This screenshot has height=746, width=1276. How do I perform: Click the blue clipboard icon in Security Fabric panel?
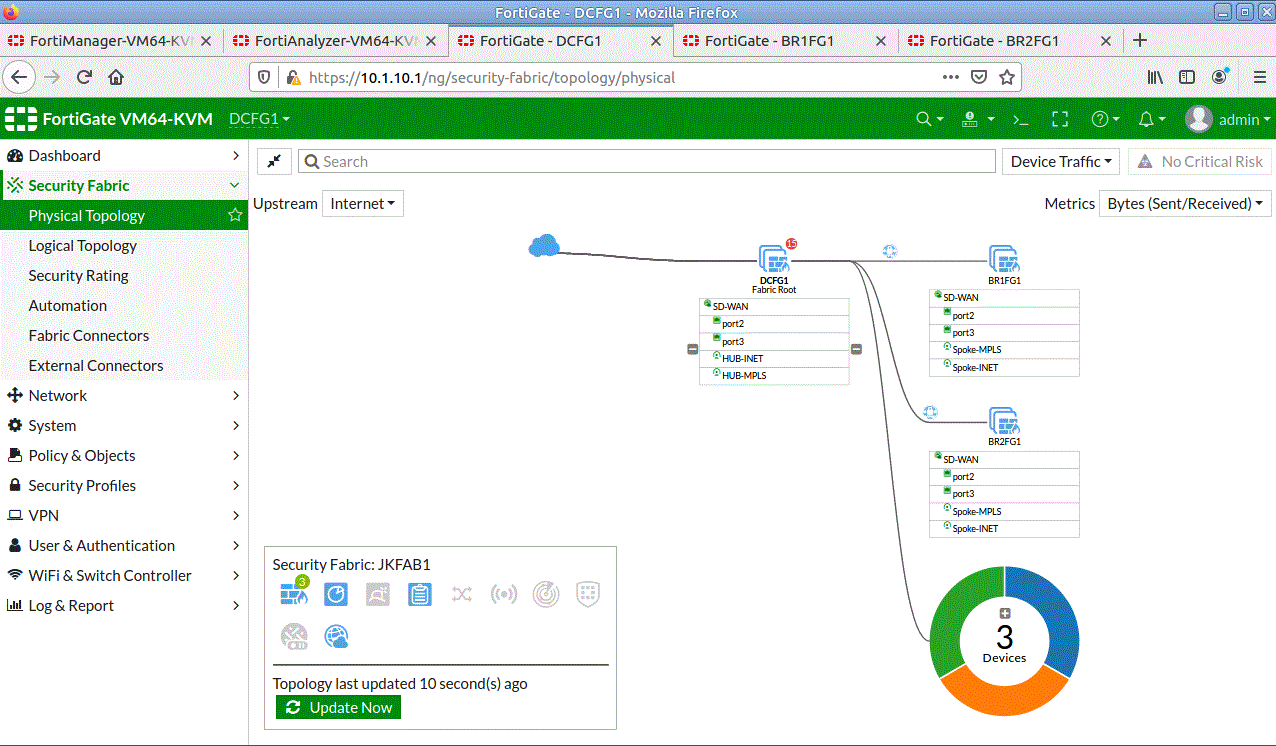click(x=420, y=594)
